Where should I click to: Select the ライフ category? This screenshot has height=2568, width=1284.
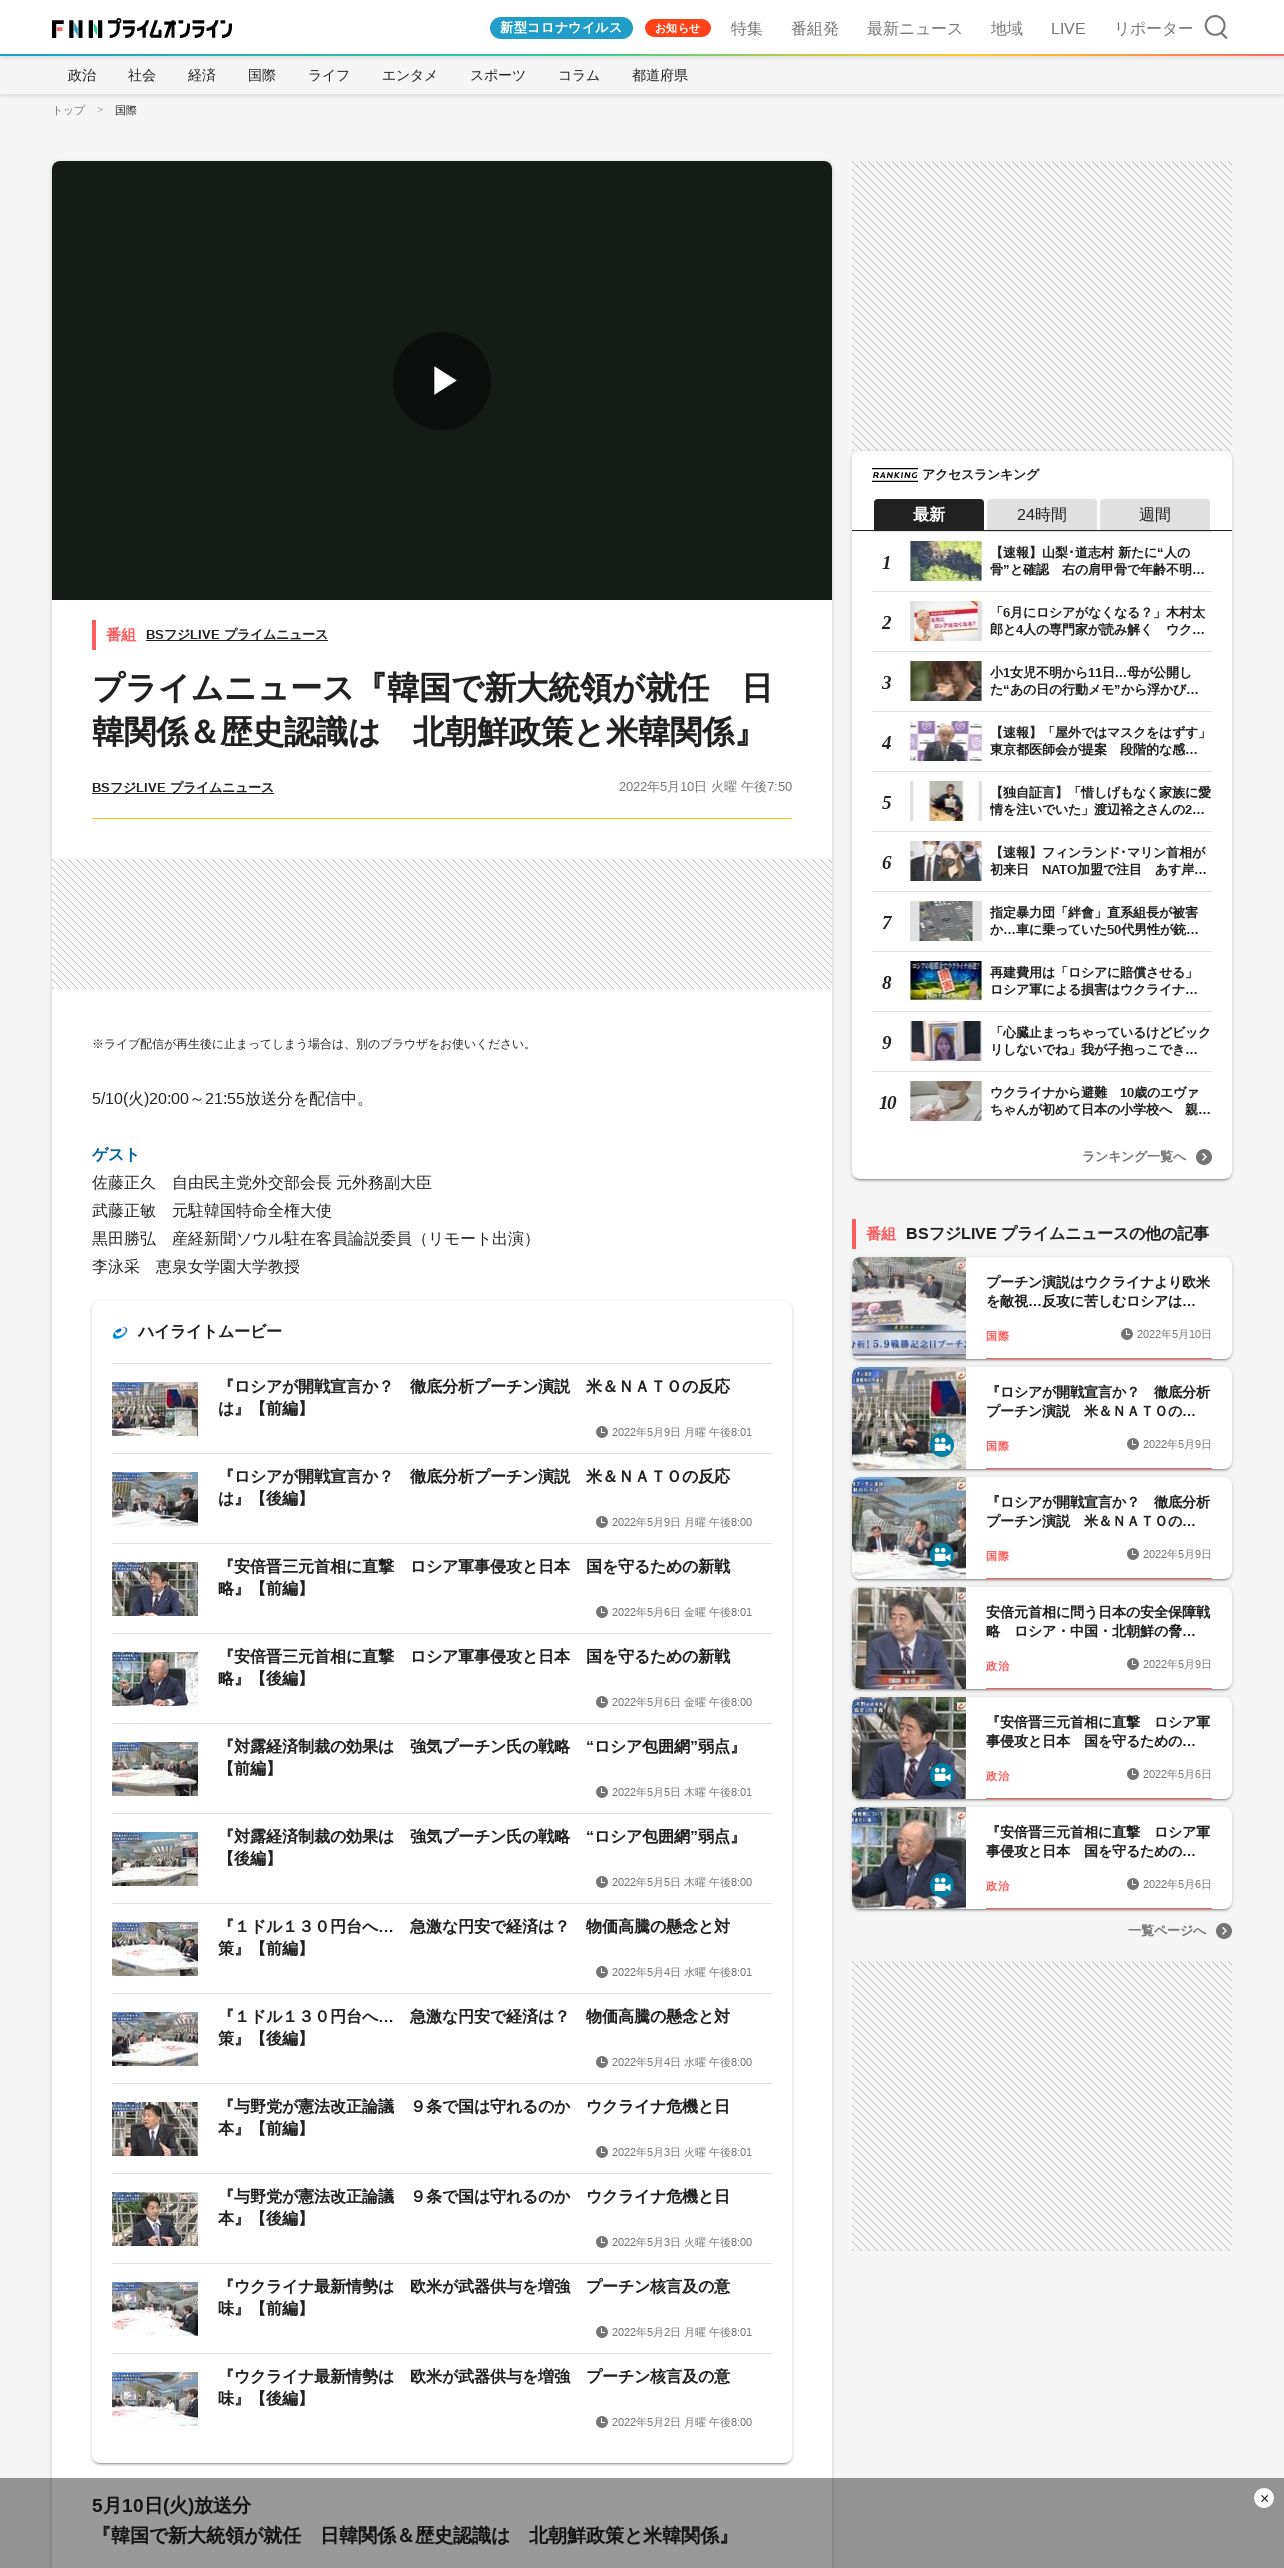coord(329,75)
